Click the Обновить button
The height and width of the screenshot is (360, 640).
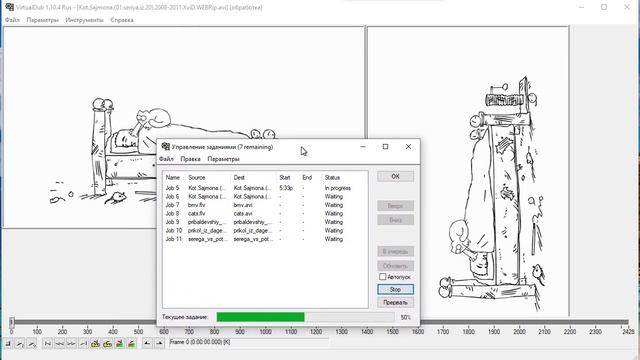click(x=396, y=266)
